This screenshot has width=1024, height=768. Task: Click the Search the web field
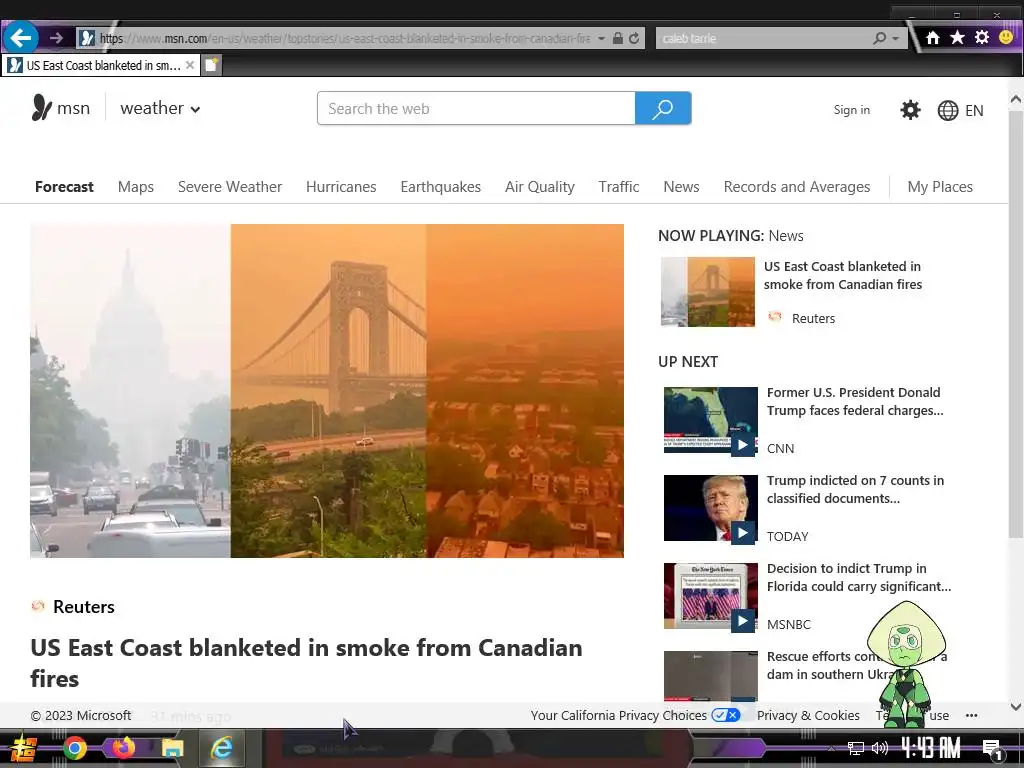pyautogui.click(x=476, y=108)
